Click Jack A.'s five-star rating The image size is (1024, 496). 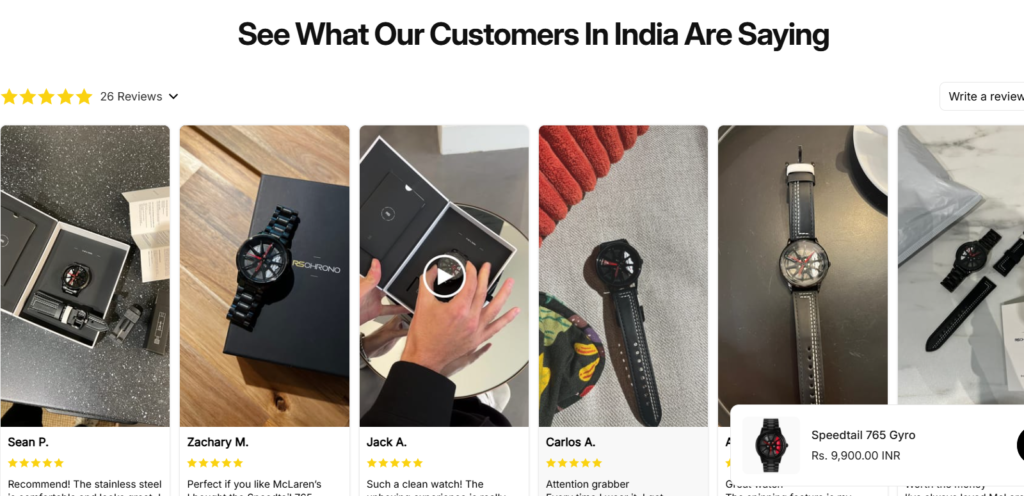394,463
